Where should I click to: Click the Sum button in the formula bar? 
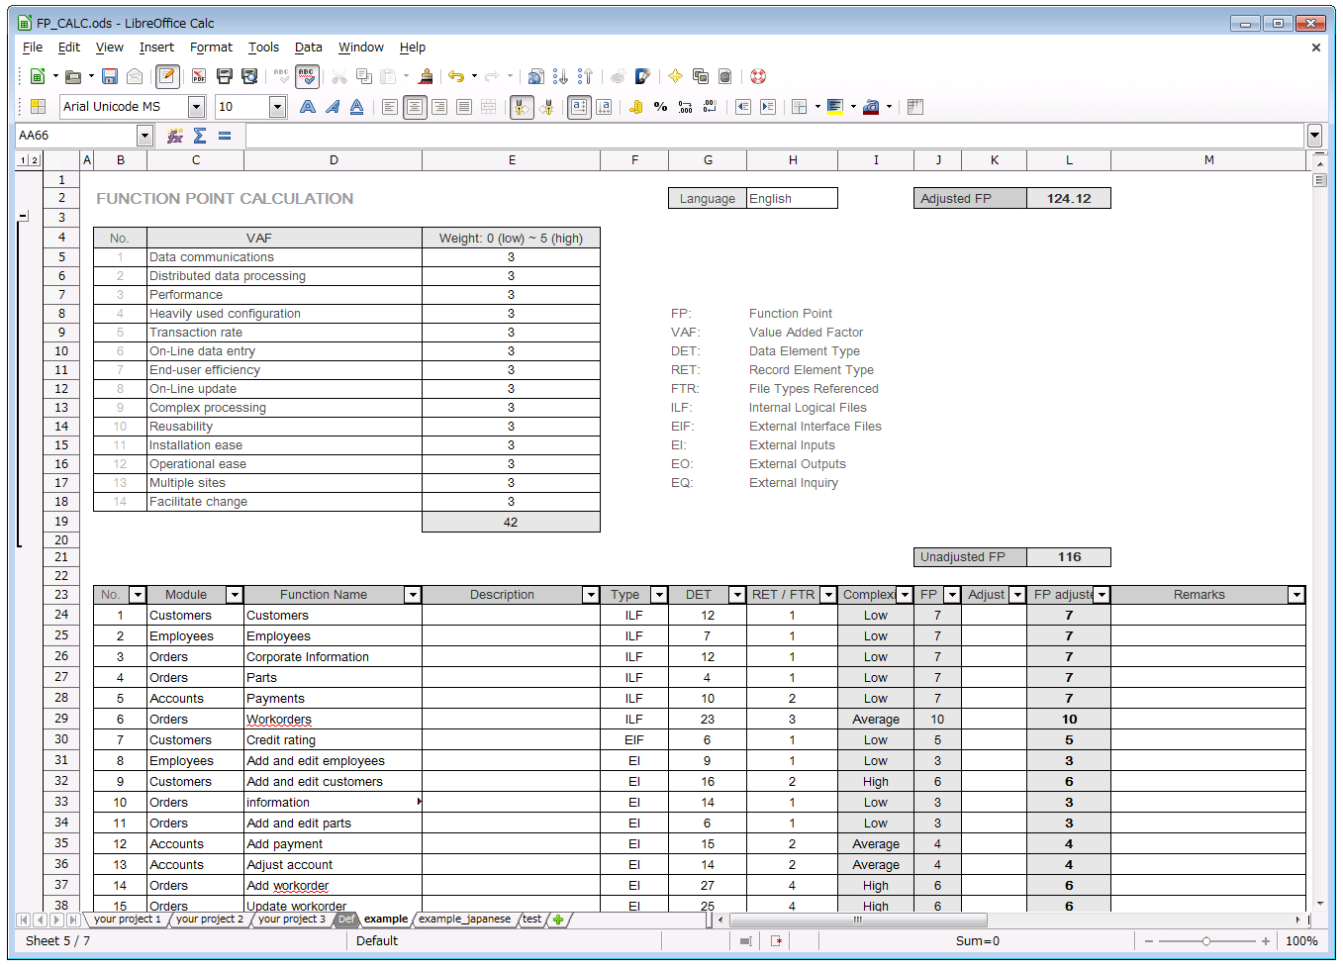pyautogui.click(x=200, y=135)
